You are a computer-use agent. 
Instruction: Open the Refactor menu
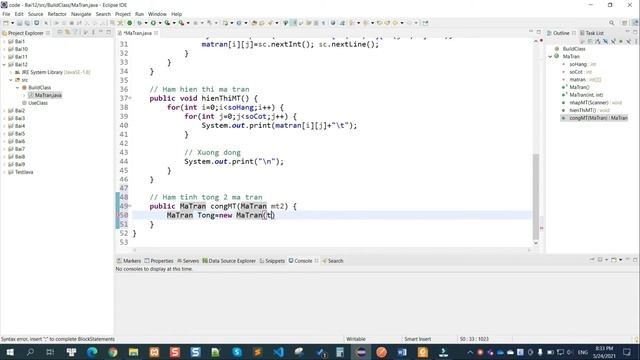click(x=57, y=14)
